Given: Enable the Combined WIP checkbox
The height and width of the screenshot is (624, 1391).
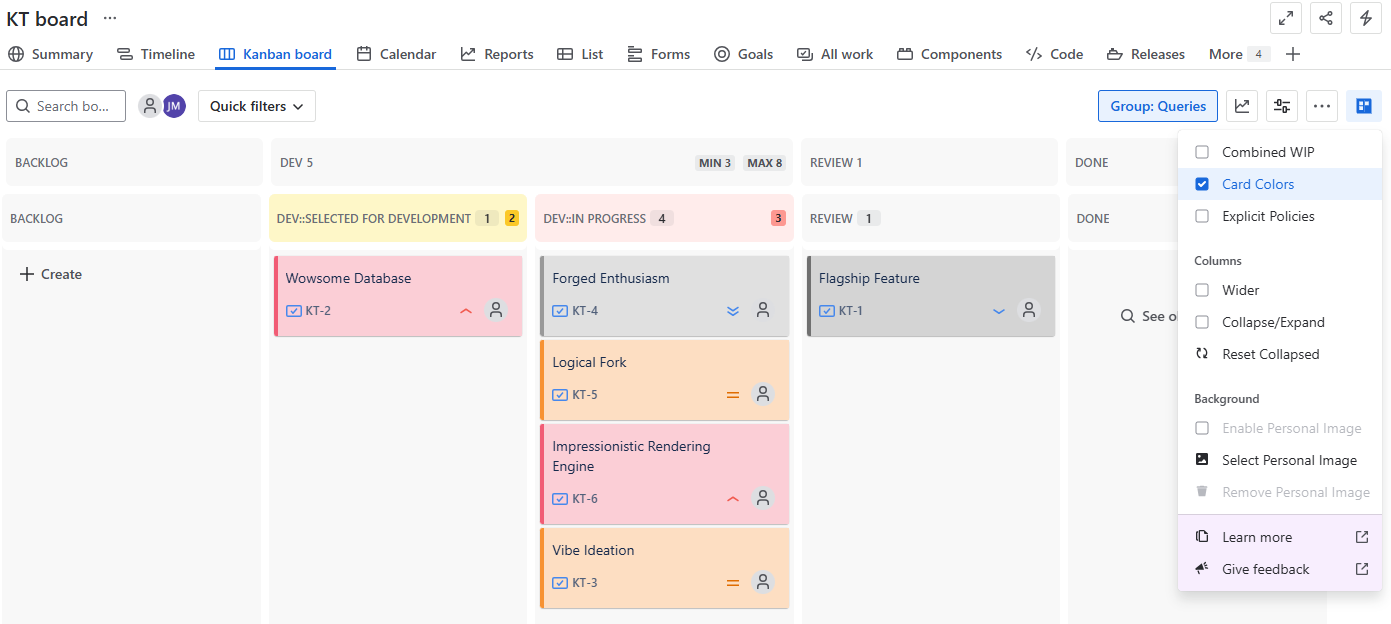Looking at the screenshot, I should pyautogui.click(x=1202, y=152).
